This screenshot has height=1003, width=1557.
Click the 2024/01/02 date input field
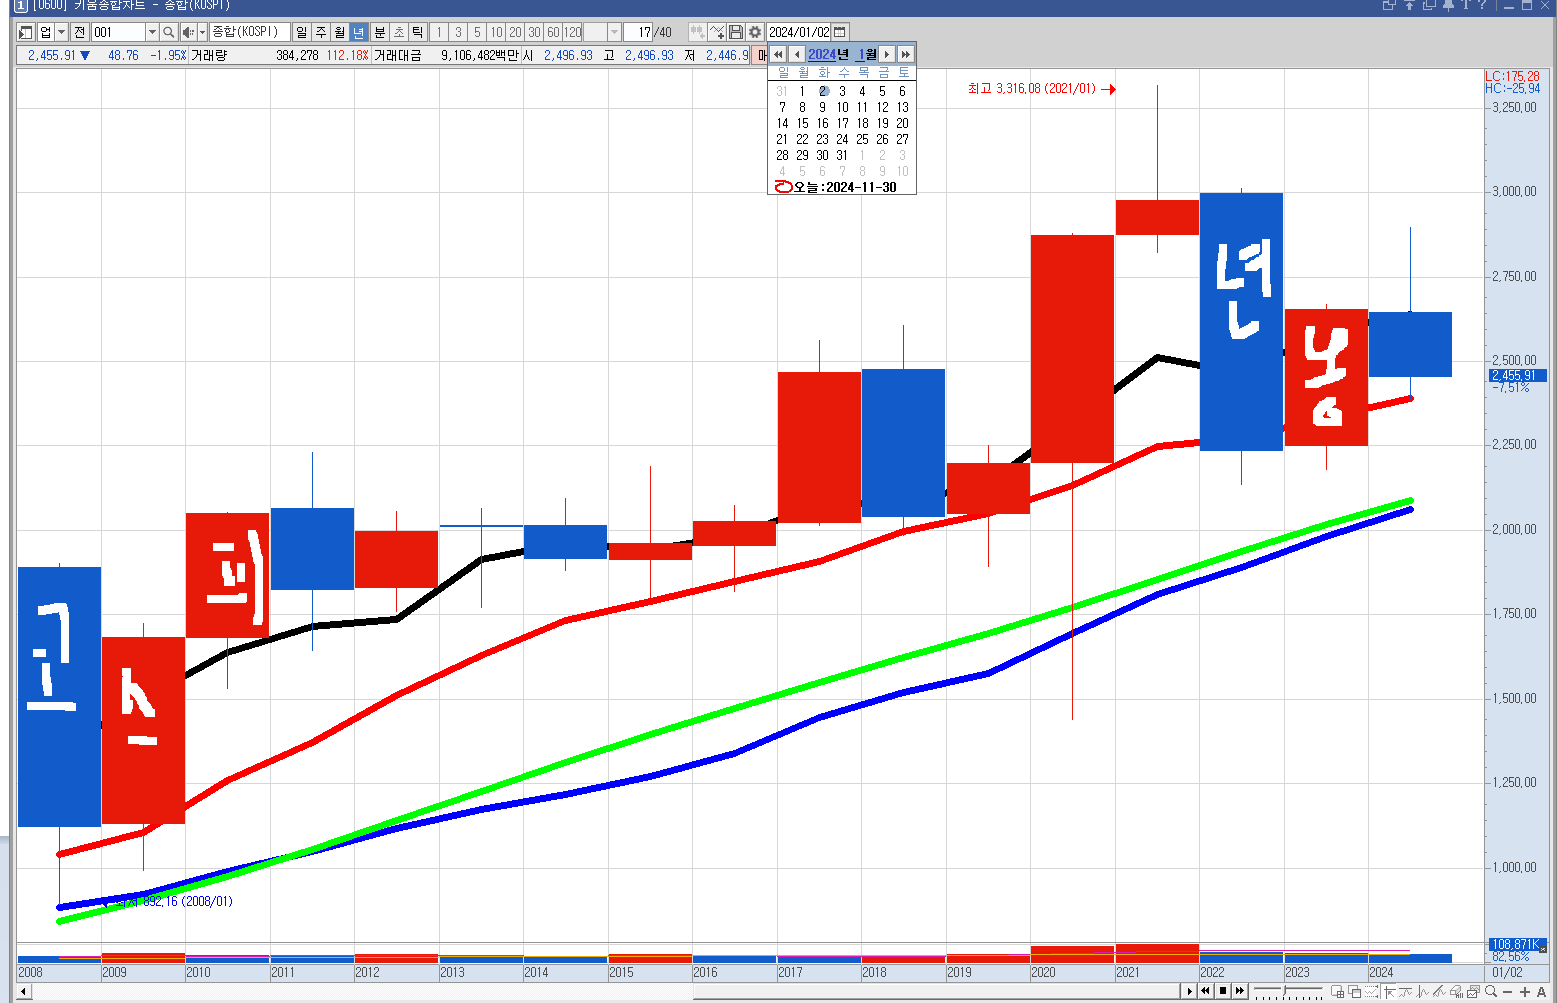click(x=799, y=32)
